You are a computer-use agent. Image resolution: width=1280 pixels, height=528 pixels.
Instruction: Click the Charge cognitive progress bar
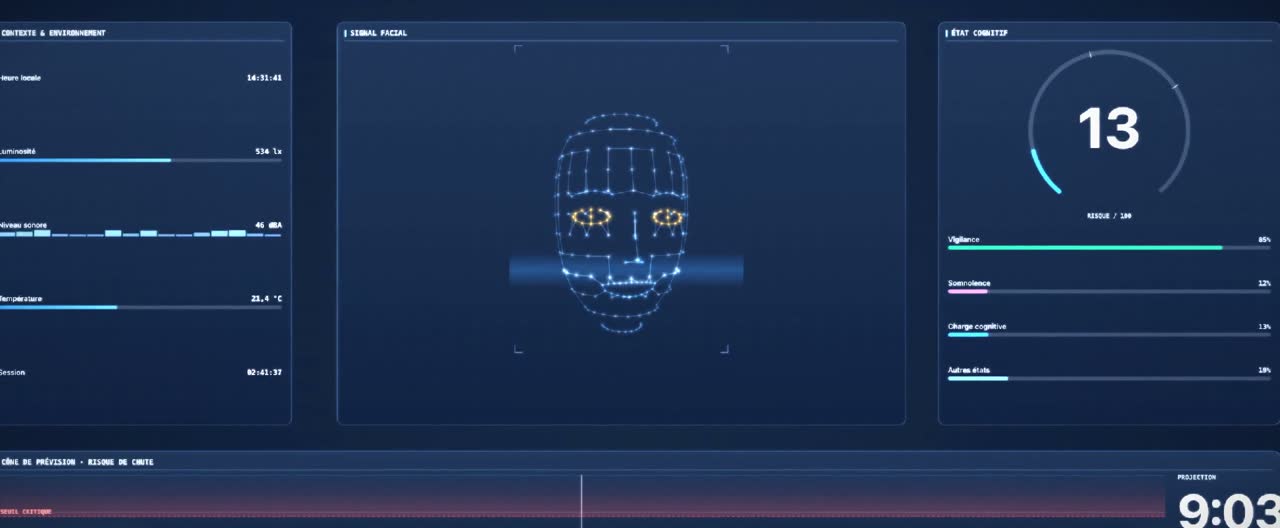click(1109, 335)
